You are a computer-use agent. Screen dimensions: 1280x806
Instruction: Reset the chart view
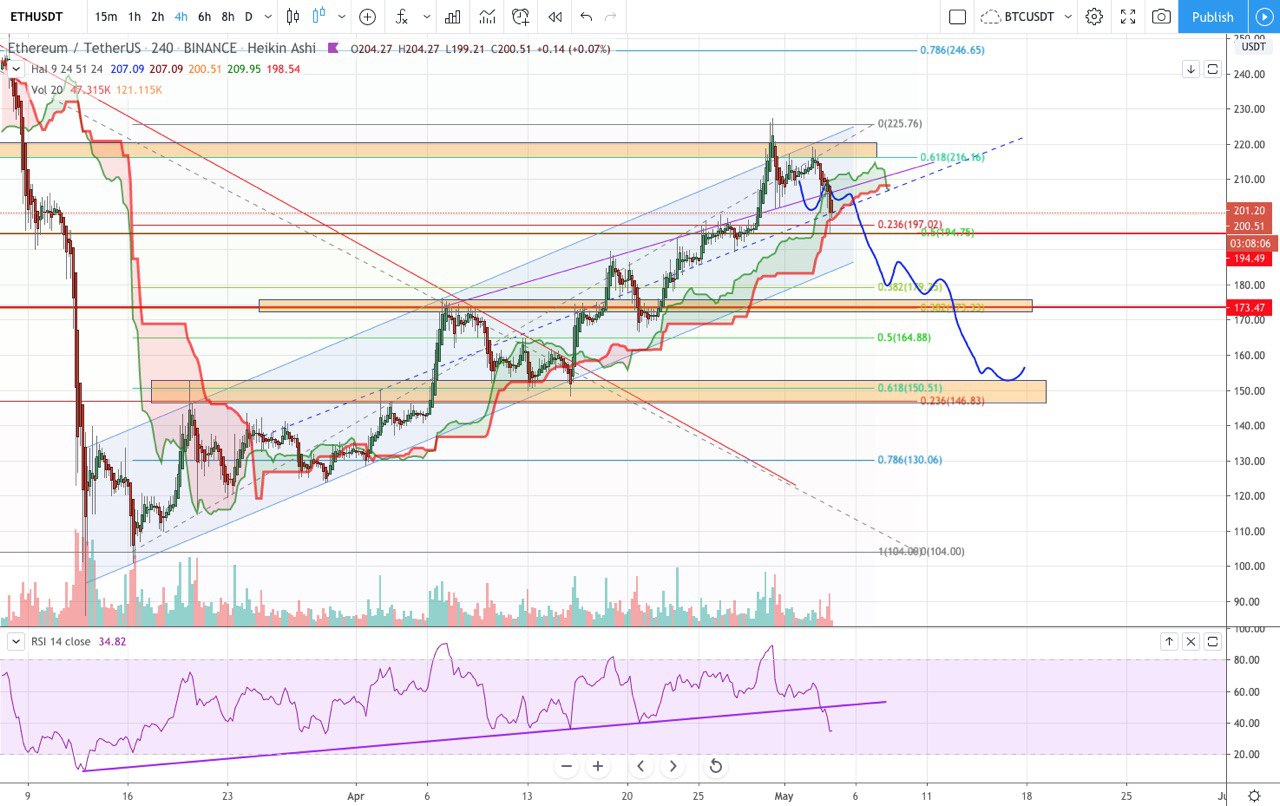pyautogui.click(x=716, y=767)
